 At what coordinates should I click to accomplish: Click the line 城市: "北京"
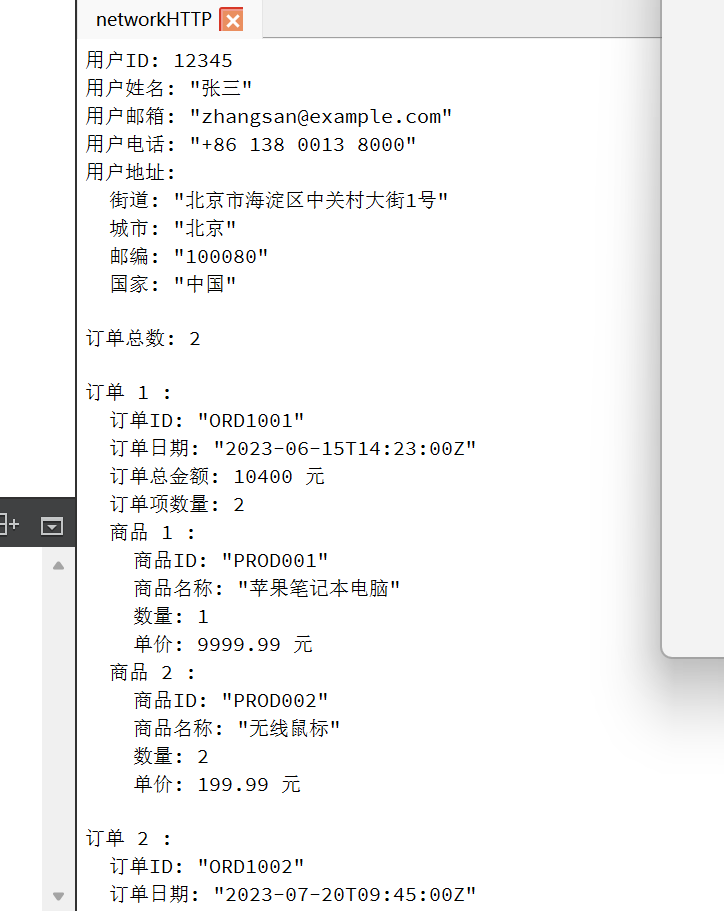(173, 228)
